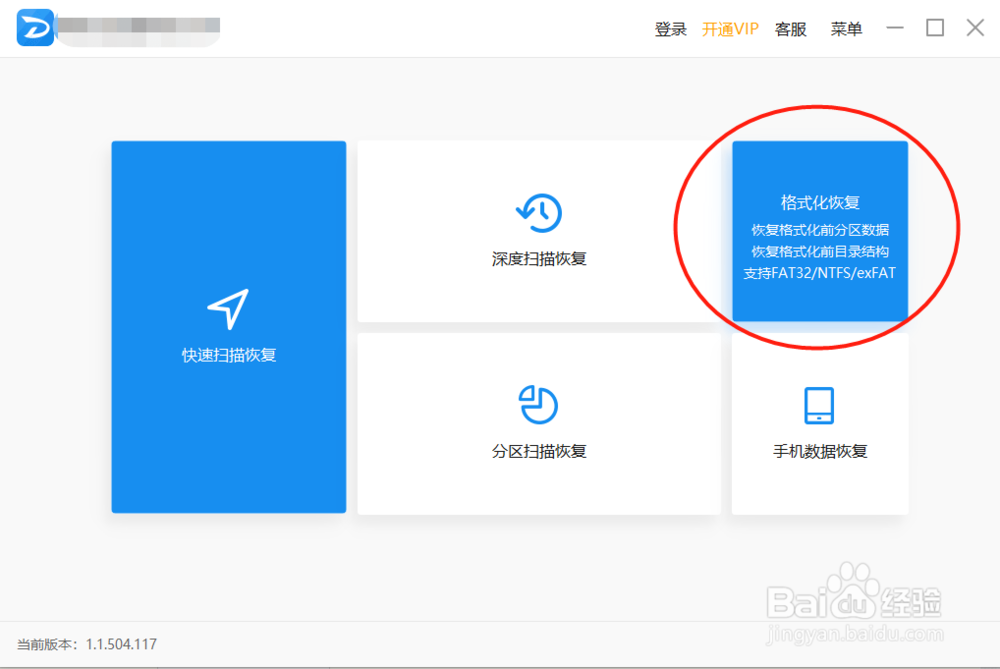The width and height of the screenshot is (1000, 669).
Task: Maximize the application window
Action: coord(935,28)
